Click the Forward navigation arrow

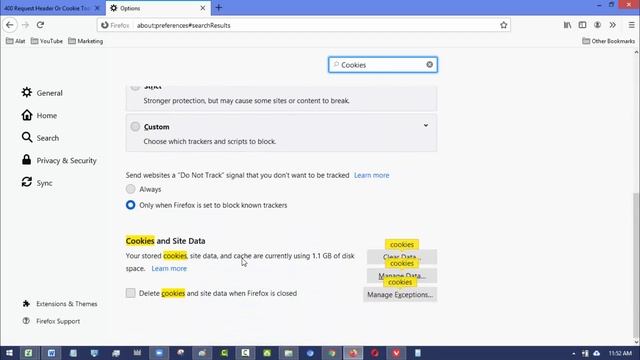click(25, 25)
